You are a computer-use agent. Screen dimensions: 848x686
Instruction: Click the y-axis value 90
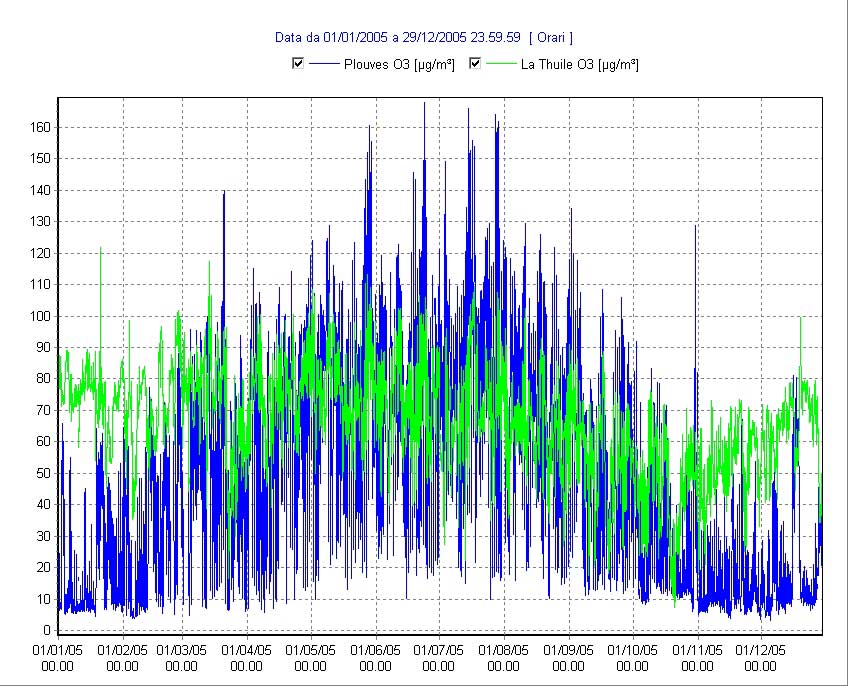click(43, 347)
